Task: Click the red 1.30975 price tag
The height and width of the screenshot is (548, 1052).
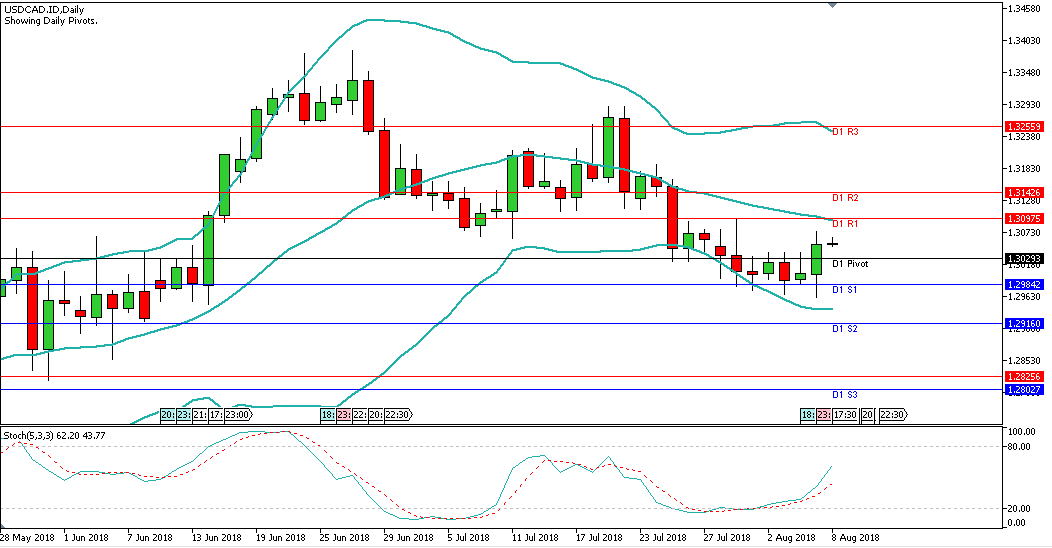Action: [1024, 219]
